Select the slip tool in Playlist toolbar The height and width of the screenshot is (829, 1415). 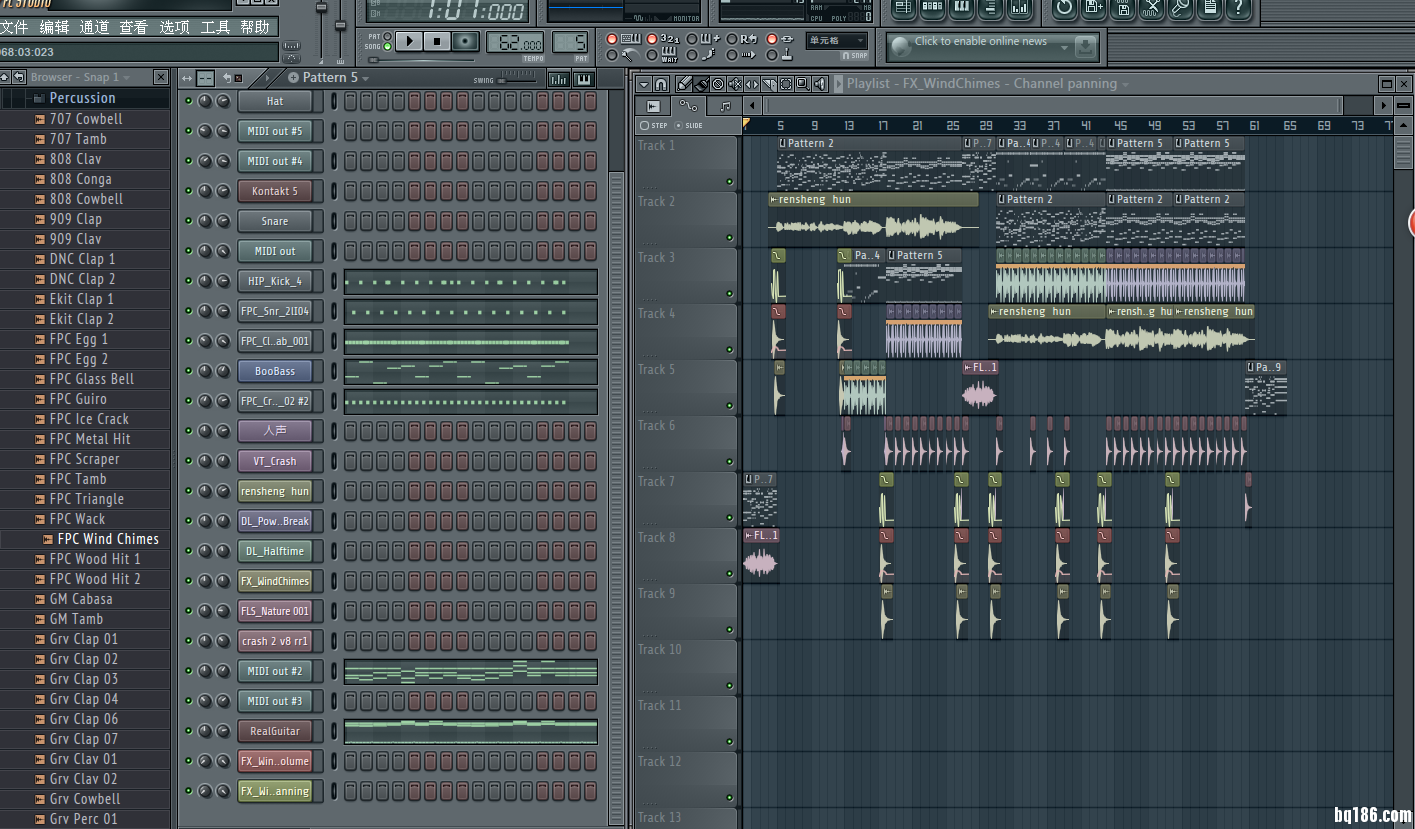(x=752, y=83)
